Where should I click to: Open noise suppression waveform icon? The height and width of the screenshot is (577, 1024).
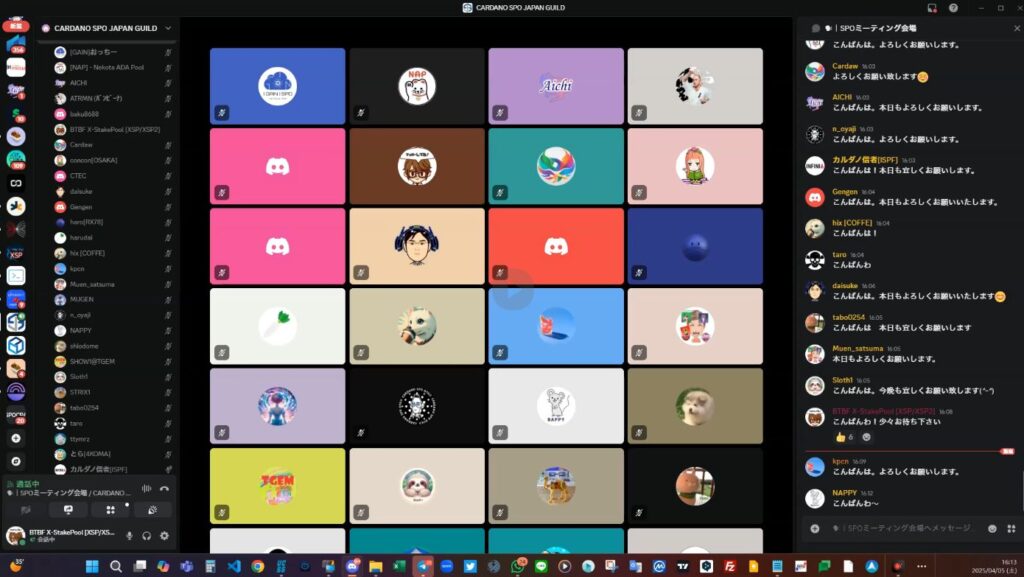click(x=146, y=488)
